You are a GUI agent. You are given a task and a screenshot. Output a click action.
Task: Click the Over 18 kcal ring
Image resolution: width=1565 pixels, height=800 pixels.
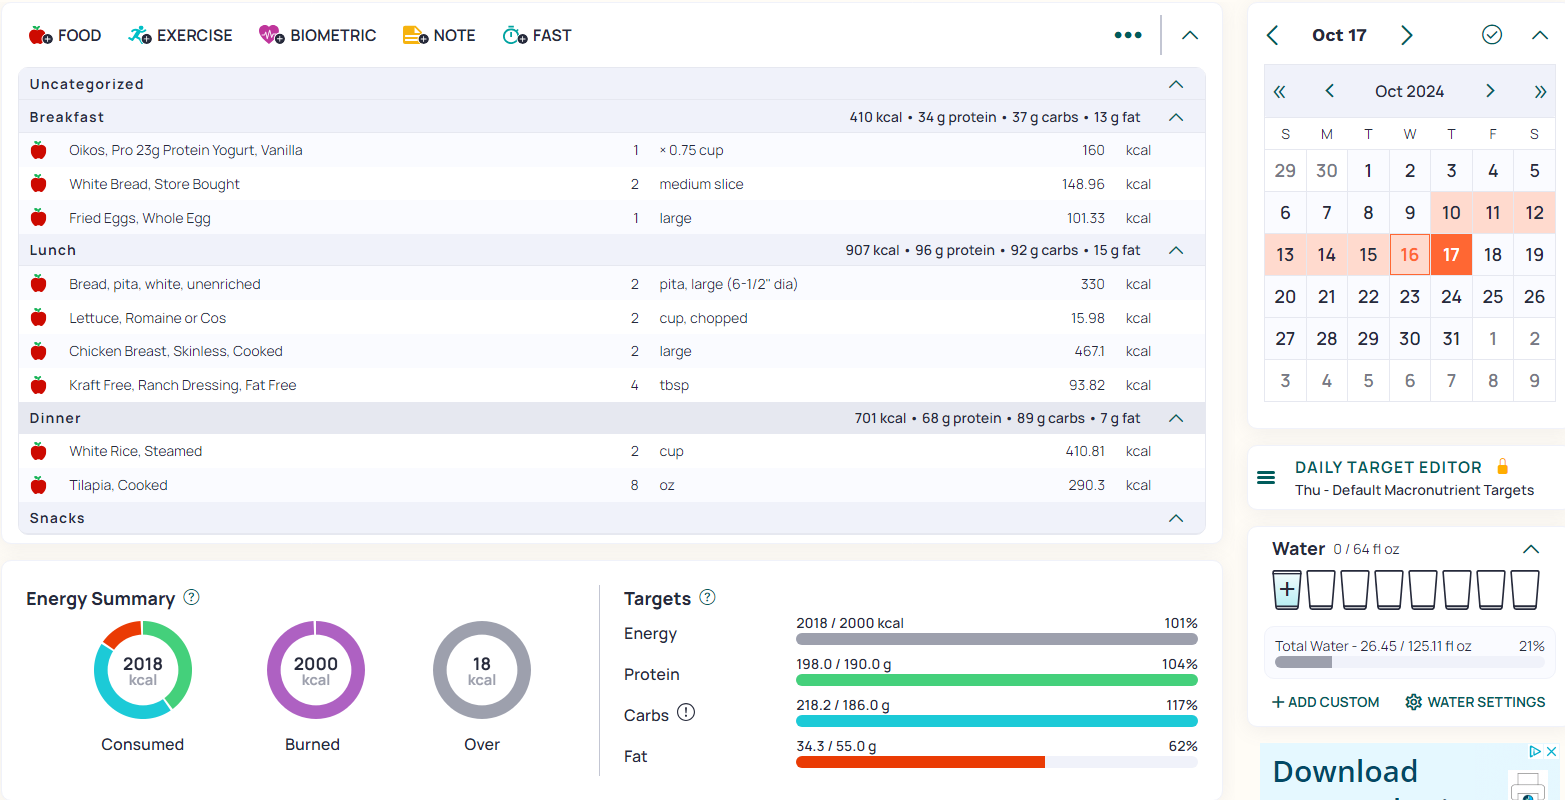(482, 670)
